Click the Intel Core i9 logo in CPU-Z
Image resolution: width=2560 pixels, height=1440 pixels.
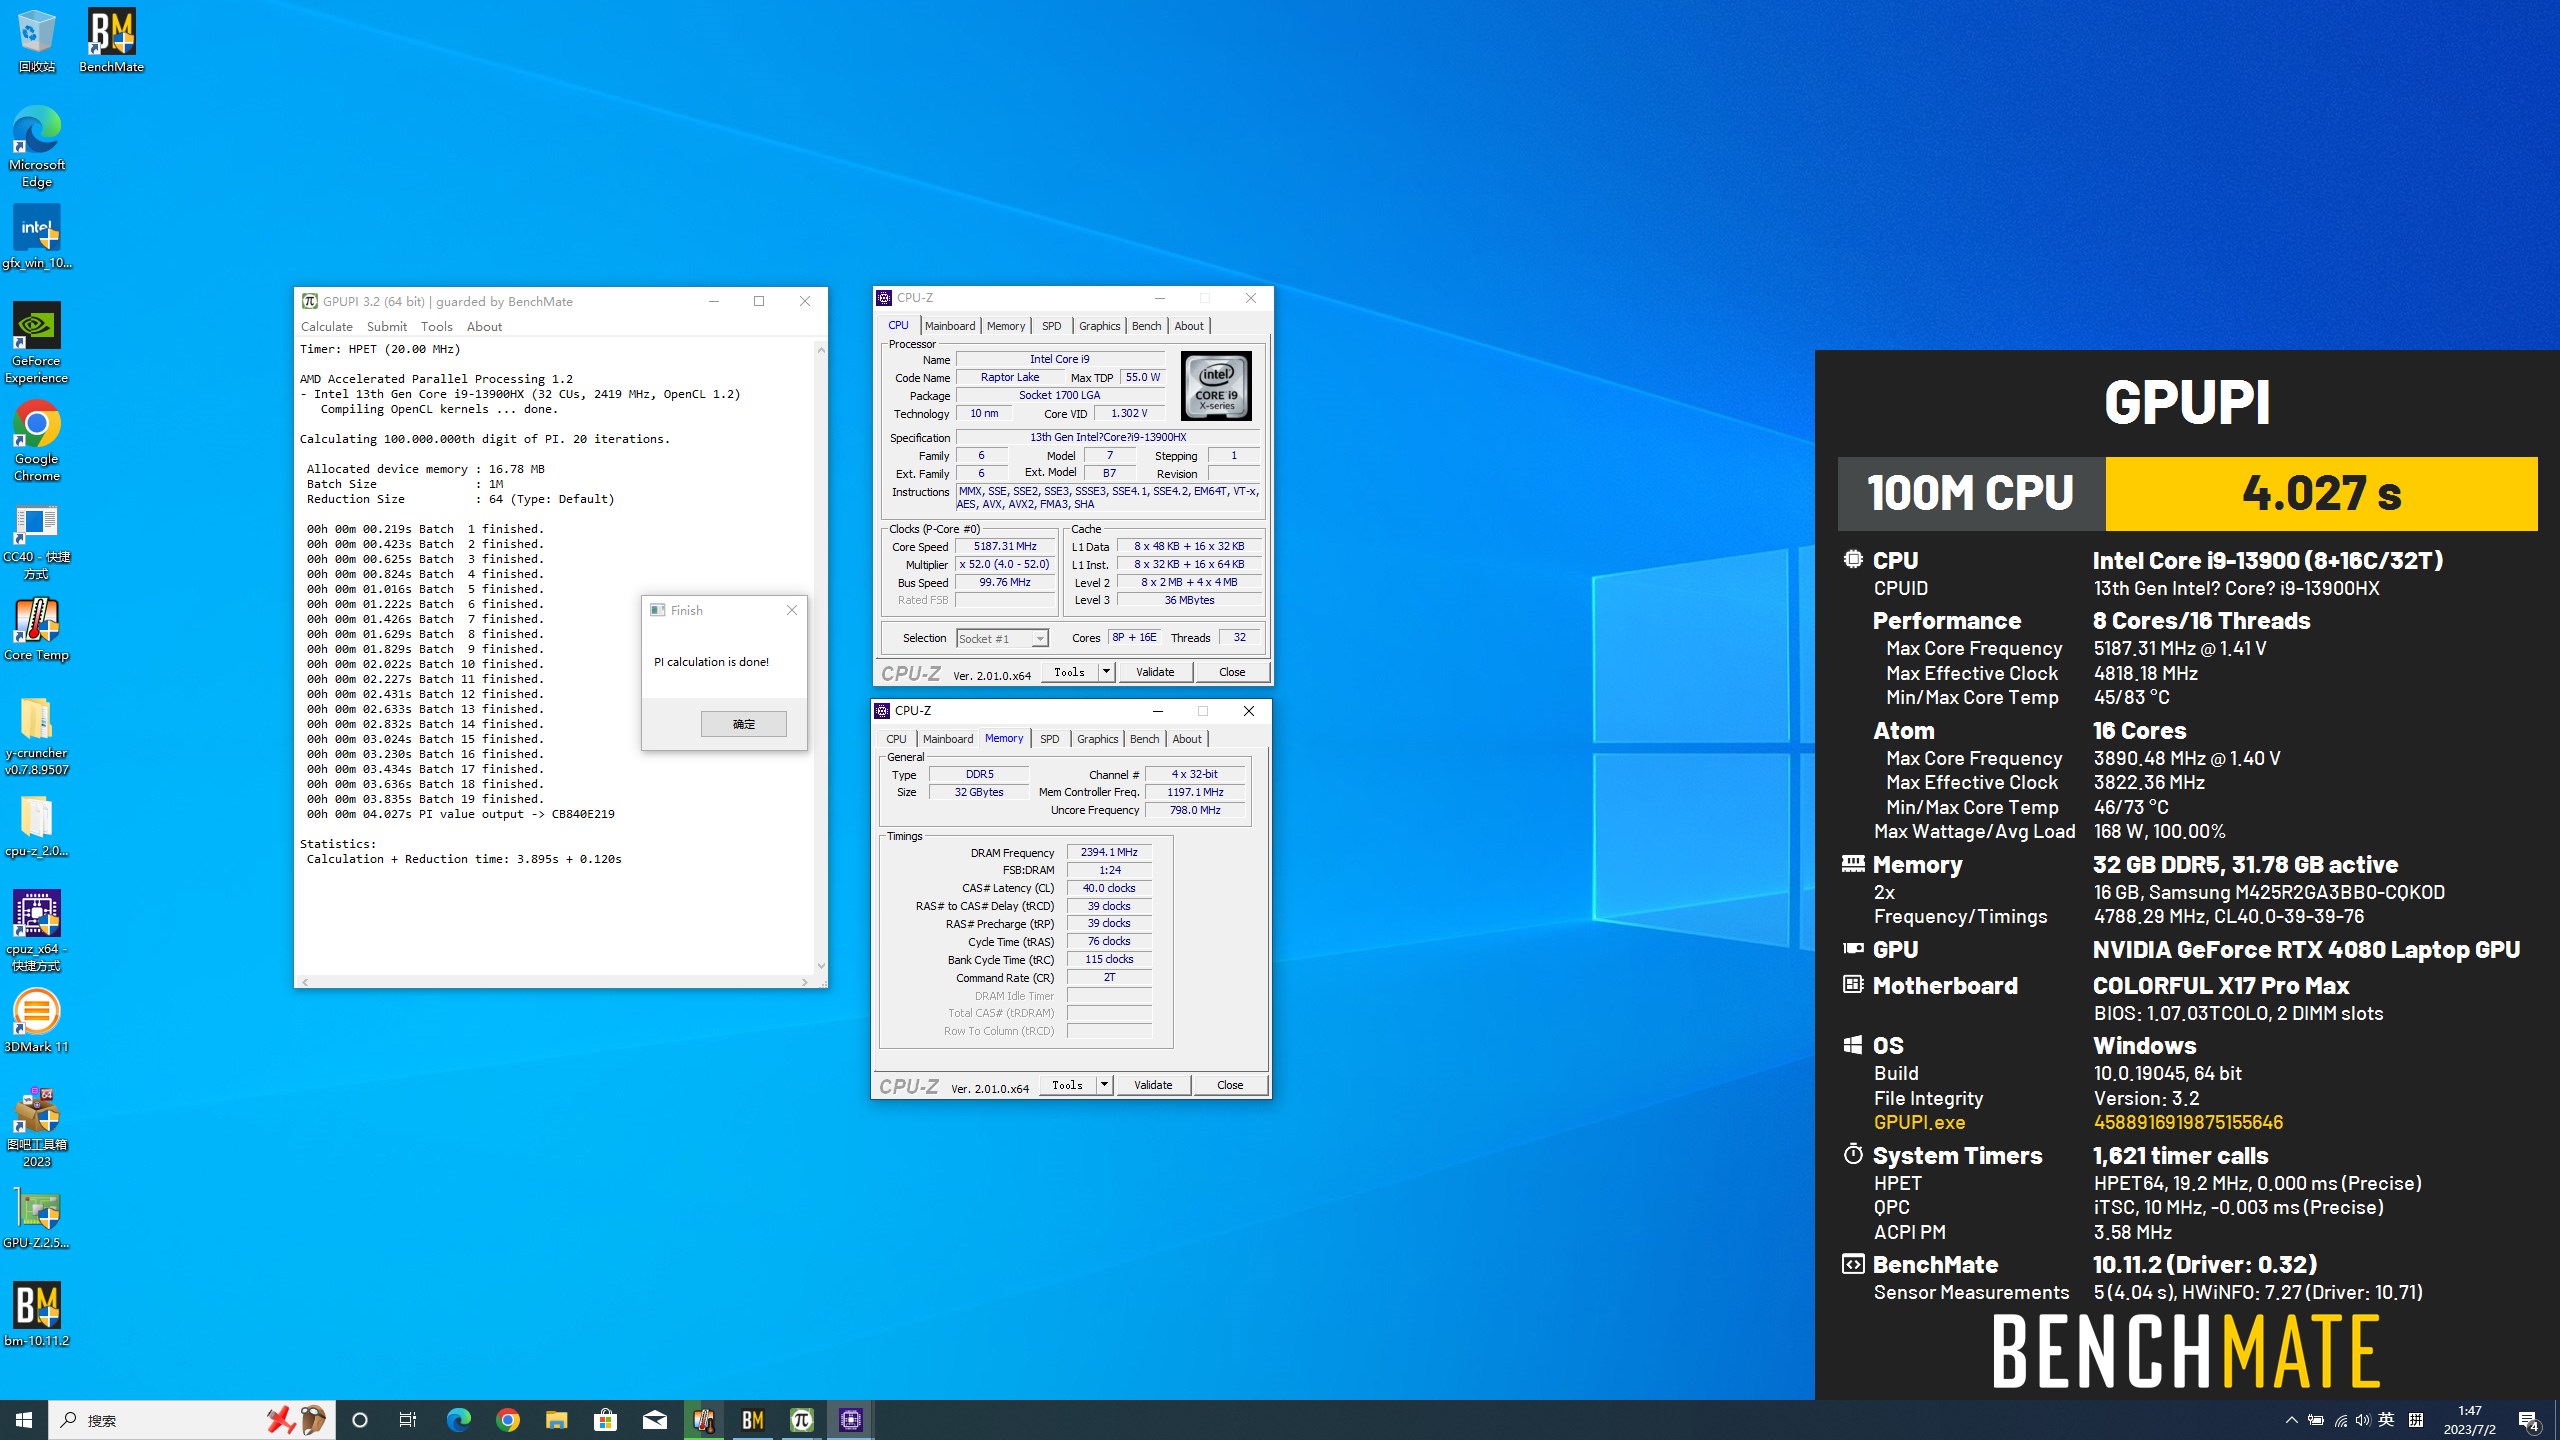1216,386
